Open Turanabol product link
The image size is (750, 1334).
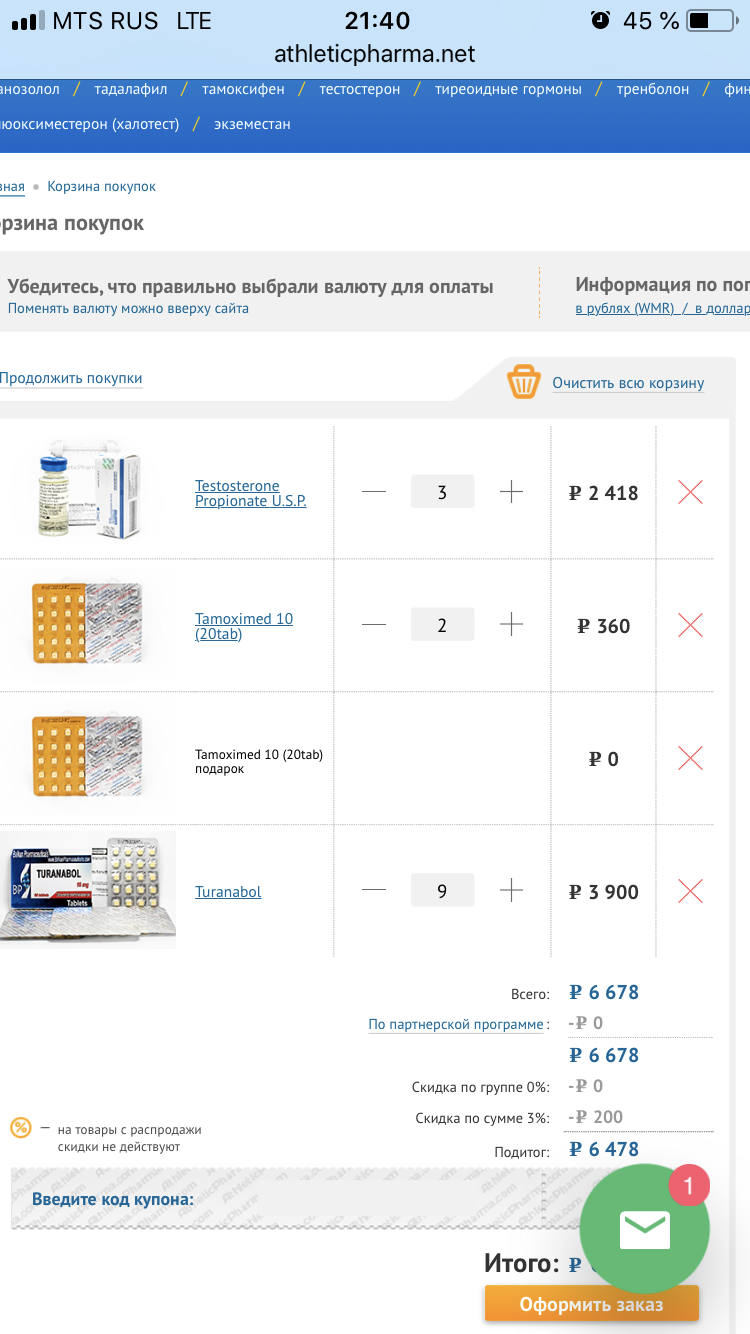coord(228,891)
